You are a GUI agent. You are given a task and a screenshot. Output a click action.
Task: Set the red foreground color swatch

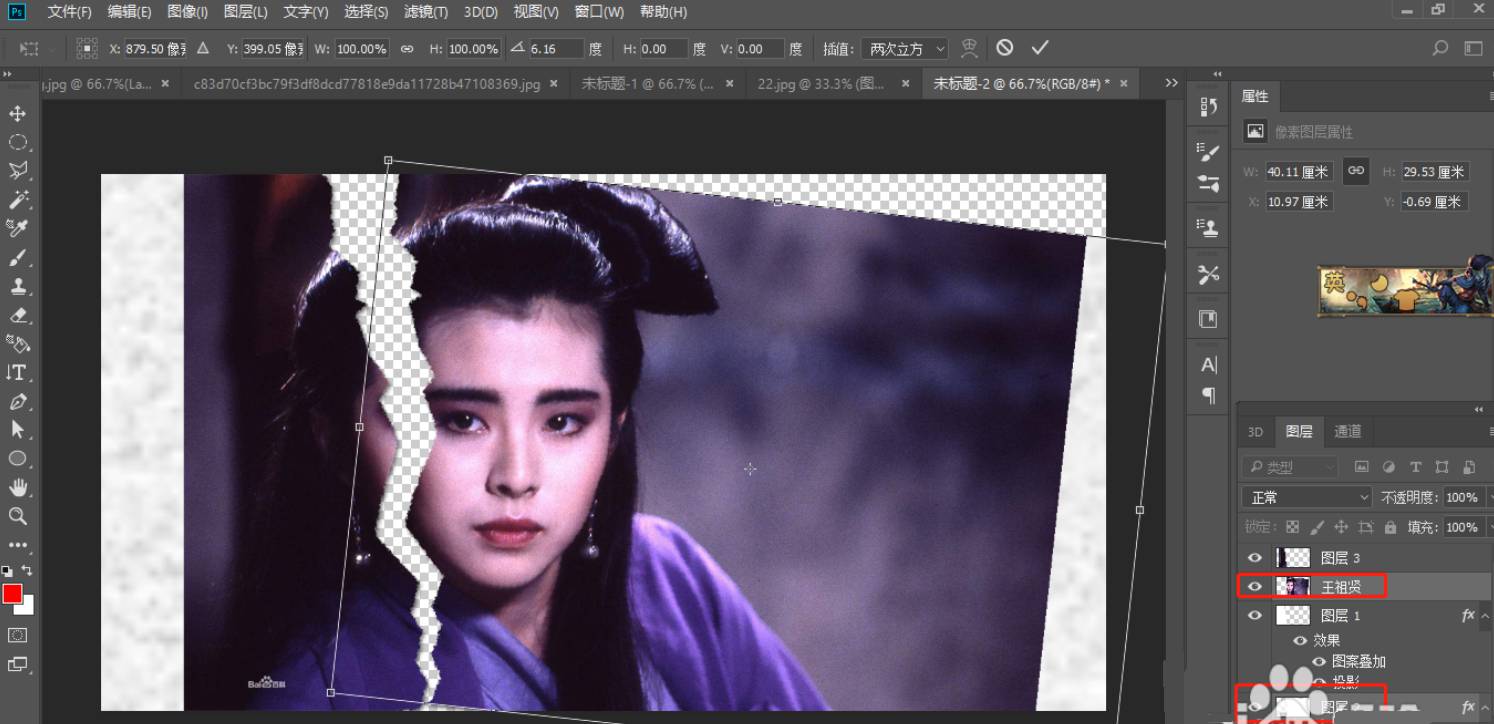tap(12, 594)
